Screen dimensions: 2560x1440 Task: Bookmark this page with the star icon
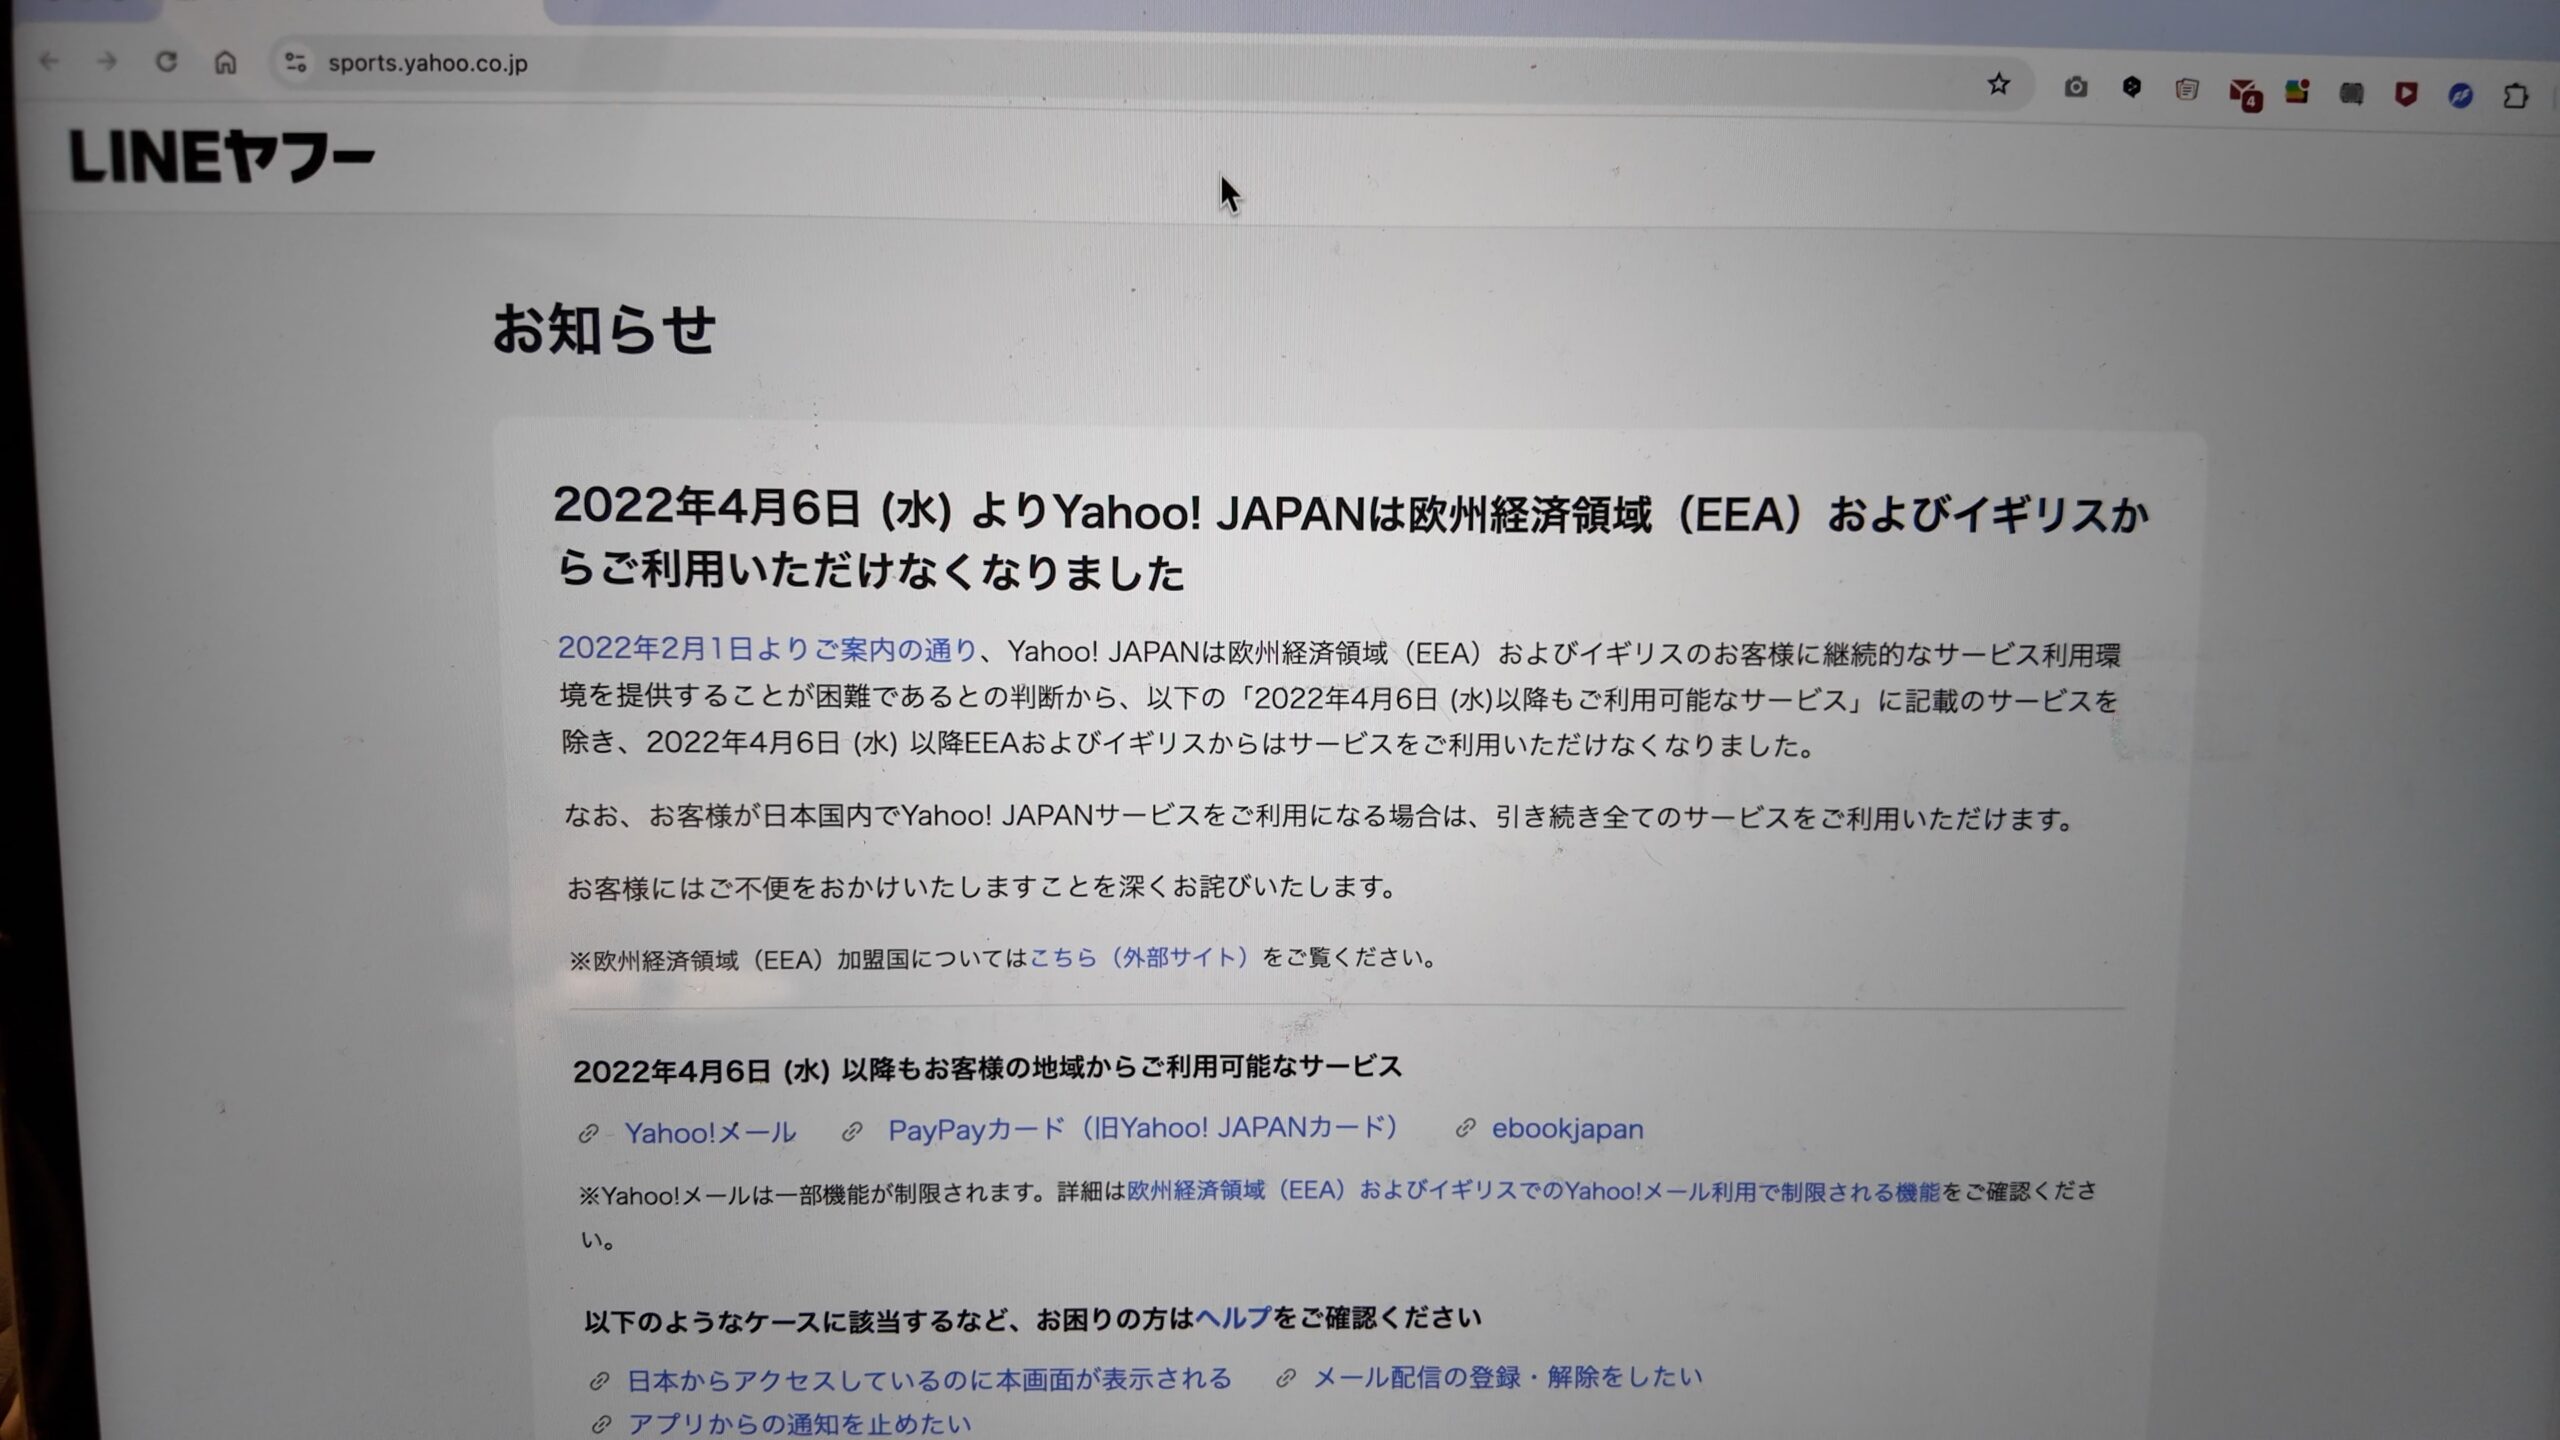(x=1998, y=85)
